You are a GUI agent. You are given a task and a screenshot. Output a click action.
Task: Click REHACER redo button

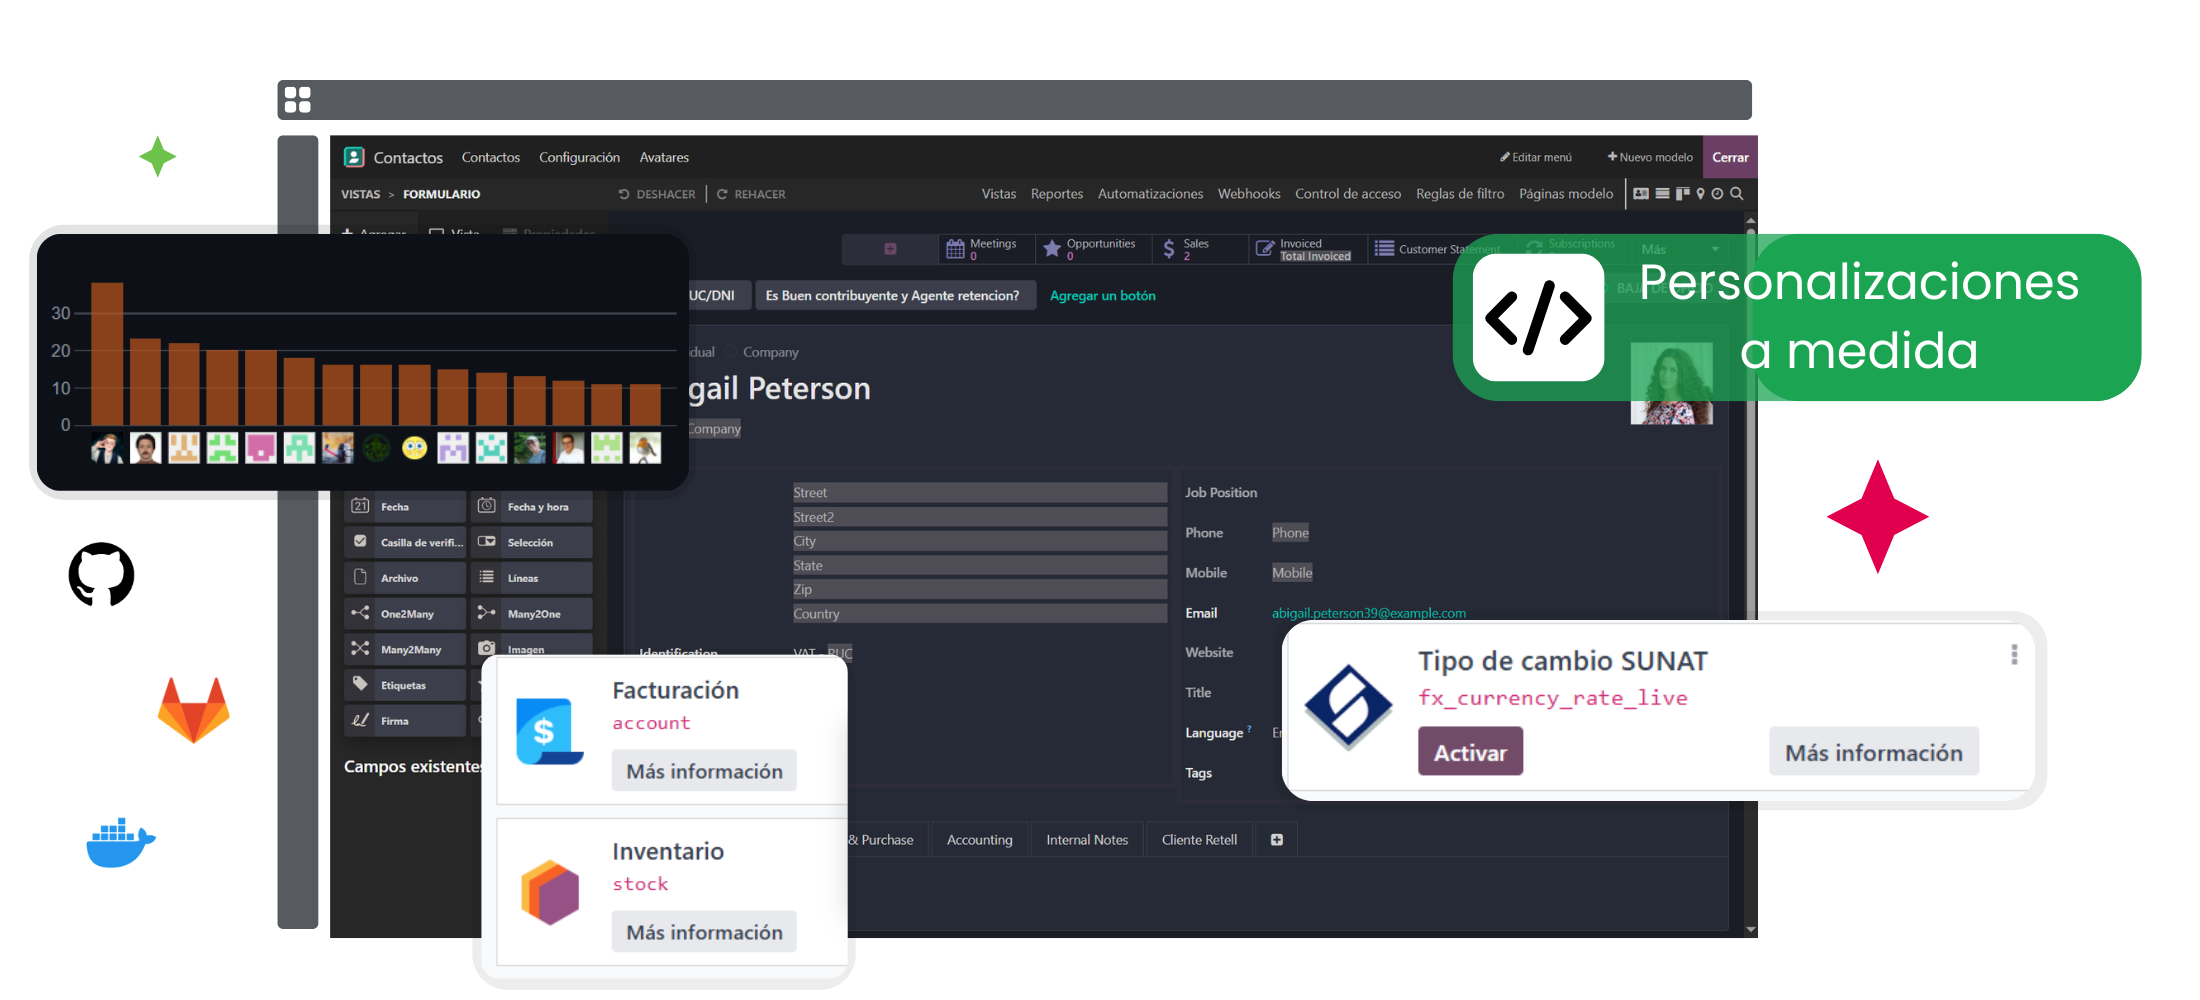tap(751, 194)
